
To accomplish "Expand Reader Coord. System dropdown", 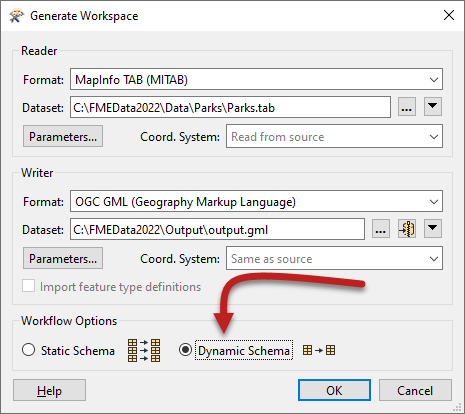I will point(334,136).
